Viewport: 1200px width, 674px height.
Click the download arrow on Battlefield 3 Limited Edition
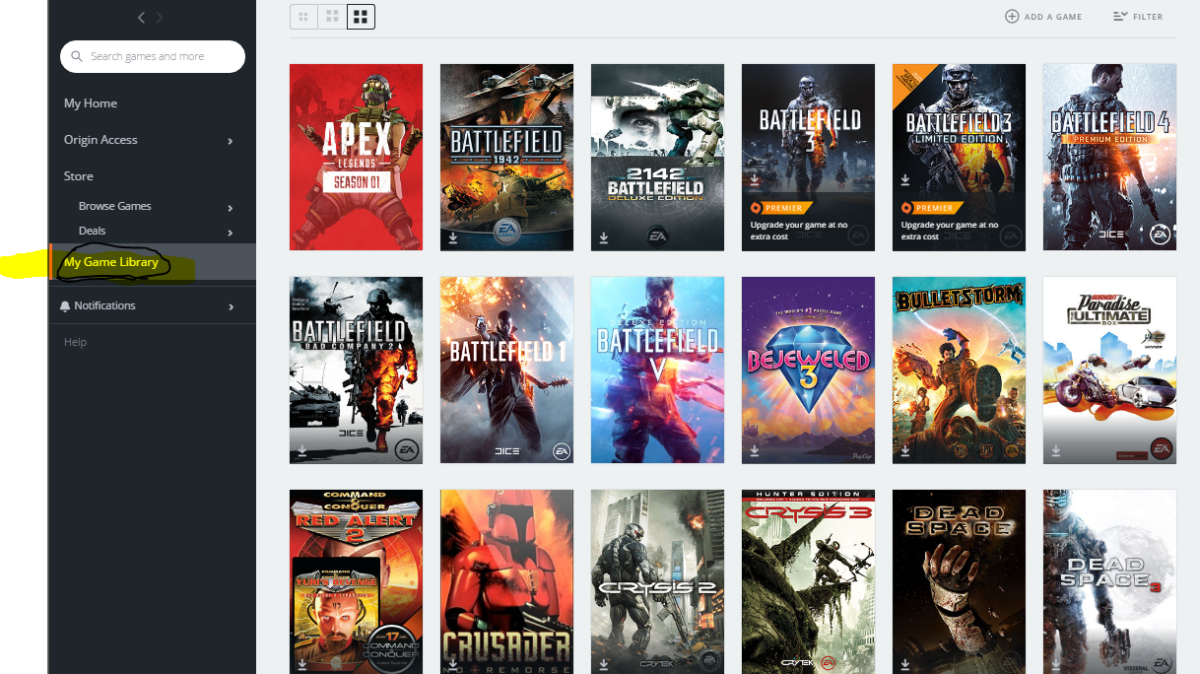point(905,181)
